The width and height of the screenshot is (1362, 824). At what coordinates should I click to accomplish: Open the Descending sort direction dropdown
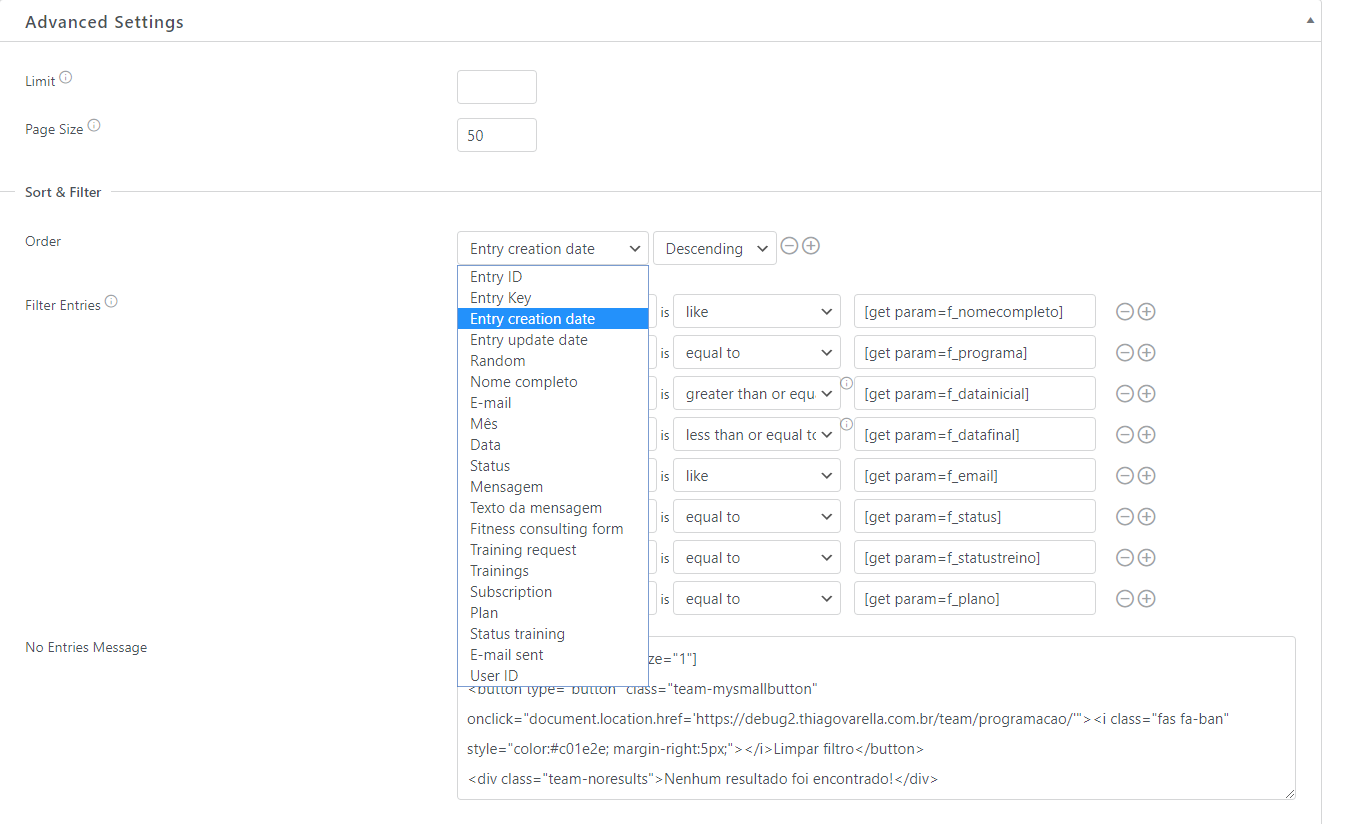tap(714, 249)
